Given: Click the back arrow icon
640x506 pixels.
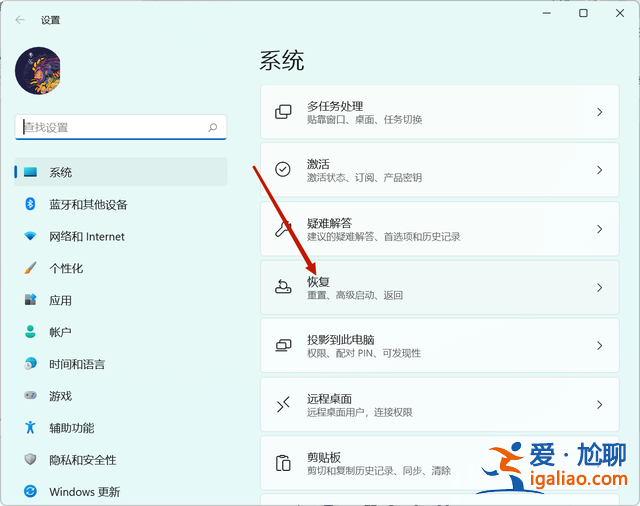Looking at the screenshot, I should click(20, 20).
